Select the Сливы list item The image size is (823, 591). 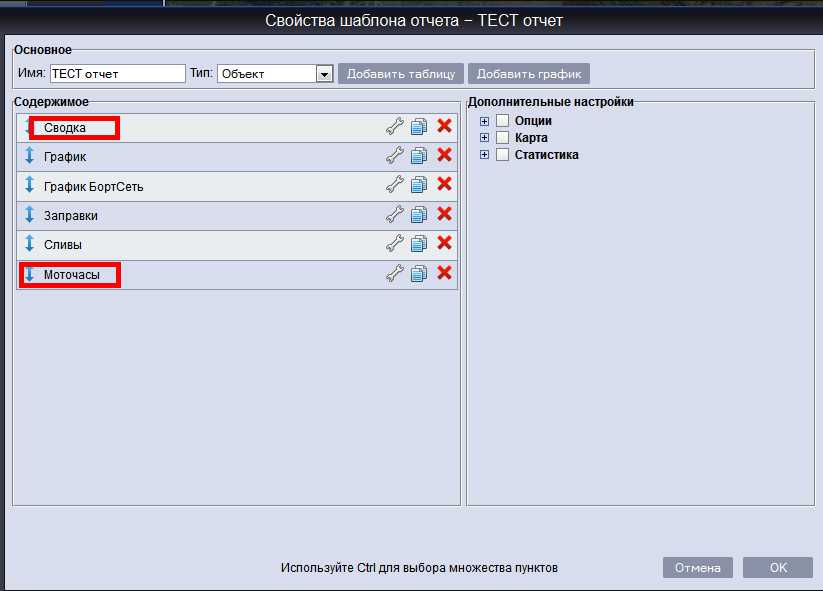tap(237, 245)
